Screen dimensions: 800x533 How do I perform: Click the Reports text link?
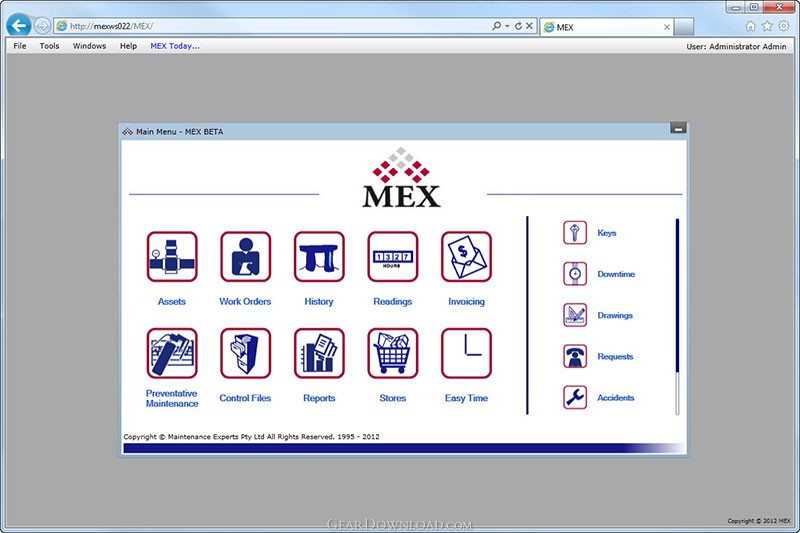pos(319,398)
